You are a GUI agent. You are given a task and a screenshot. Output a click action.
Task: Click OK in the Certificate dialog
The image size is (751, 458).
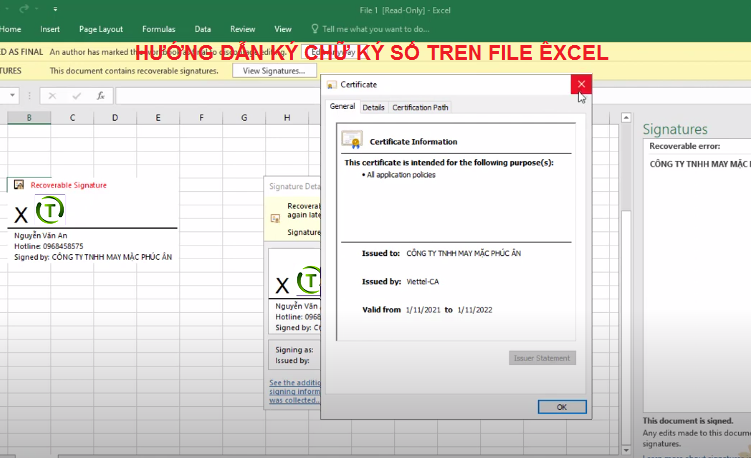[x=562, y=407]
